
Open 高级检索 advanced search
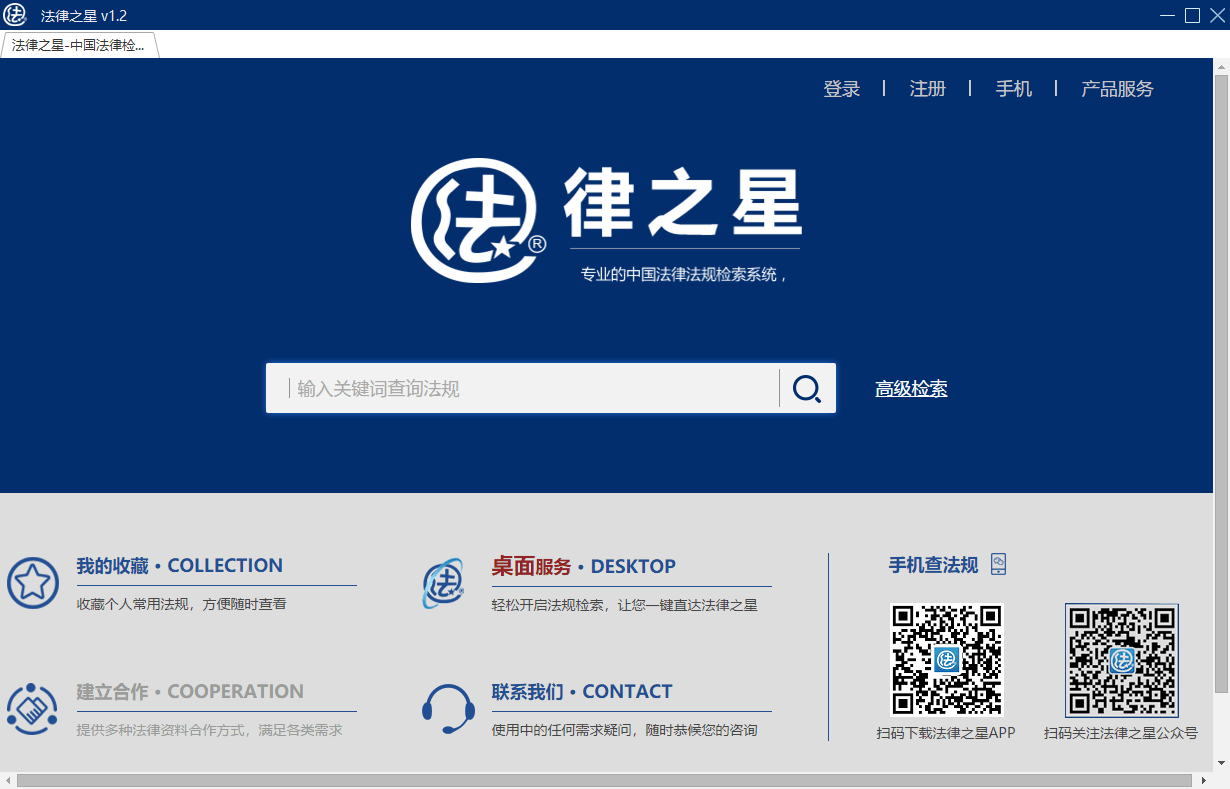click(912, 389)
